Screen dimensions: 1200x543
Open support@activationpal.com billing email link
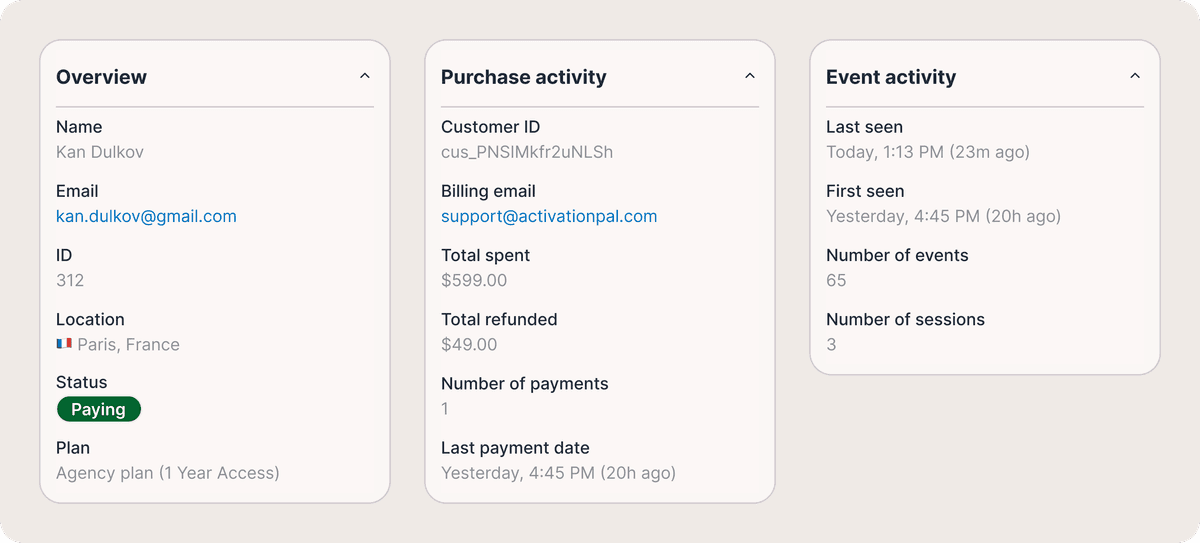tap(549, 216)
